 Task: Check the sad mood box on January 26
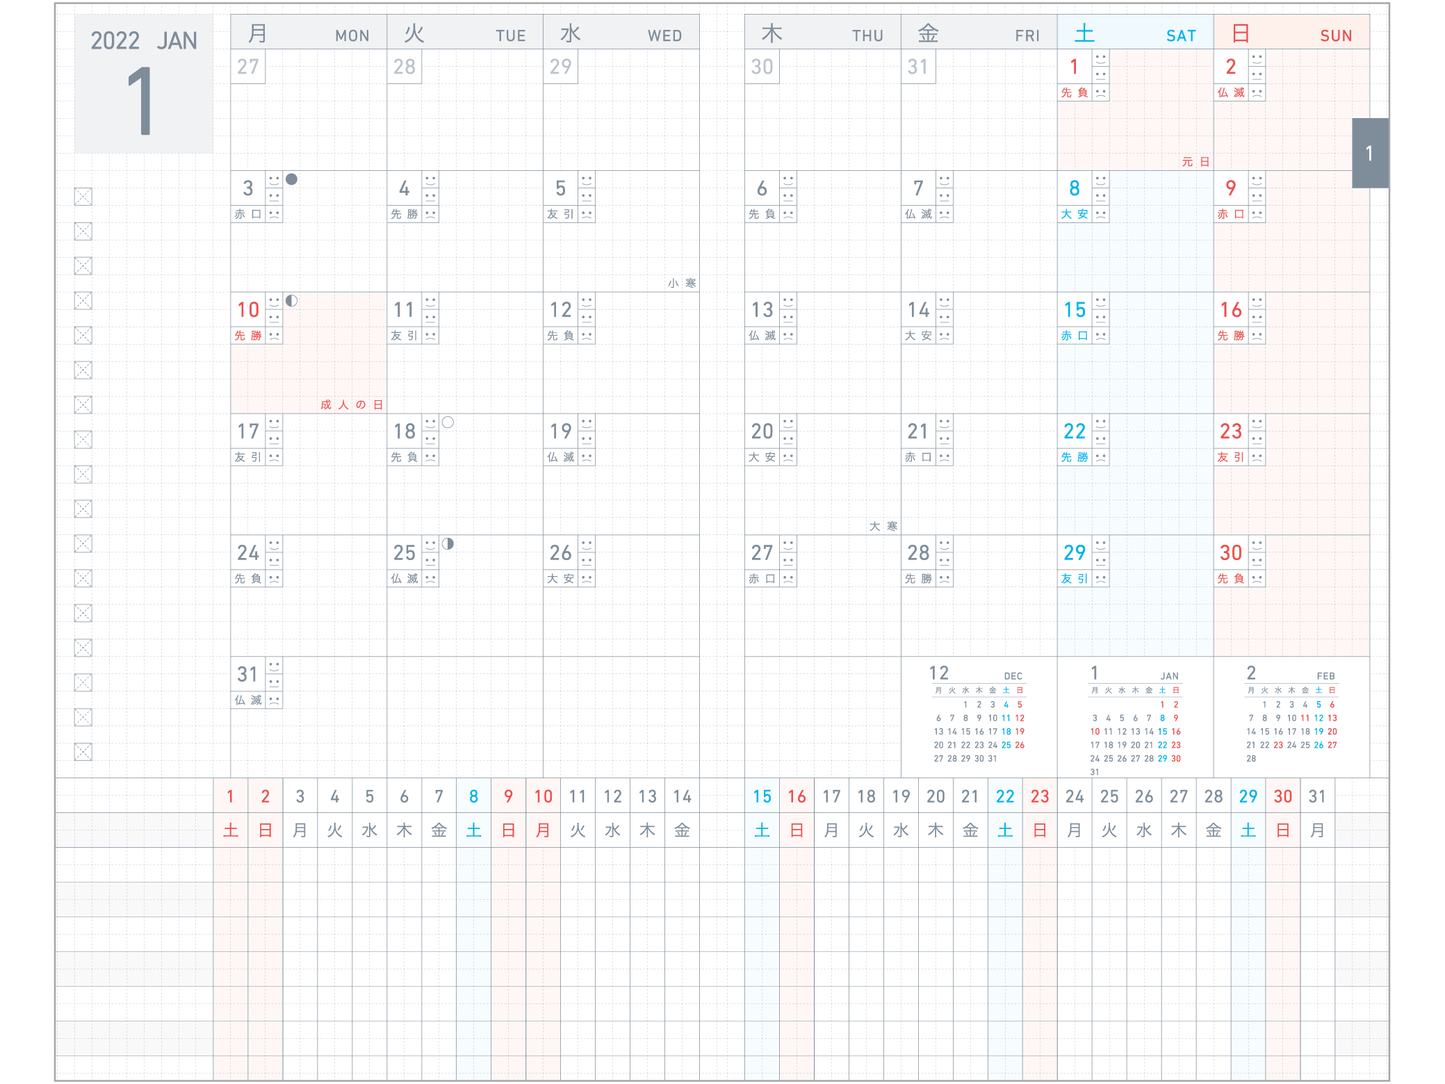tap(587, 578)
